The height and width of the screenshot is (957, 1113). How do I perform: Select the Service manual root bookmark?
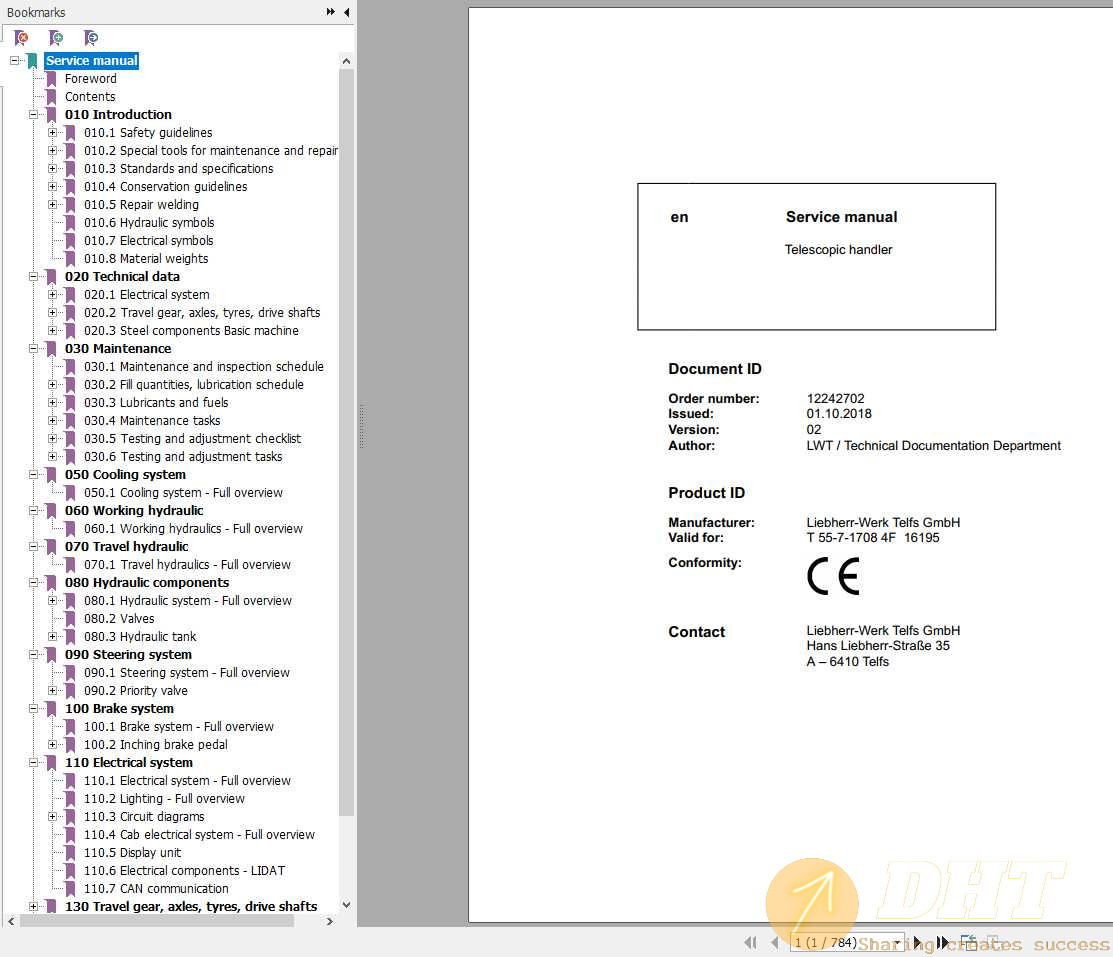click(92, 61)
